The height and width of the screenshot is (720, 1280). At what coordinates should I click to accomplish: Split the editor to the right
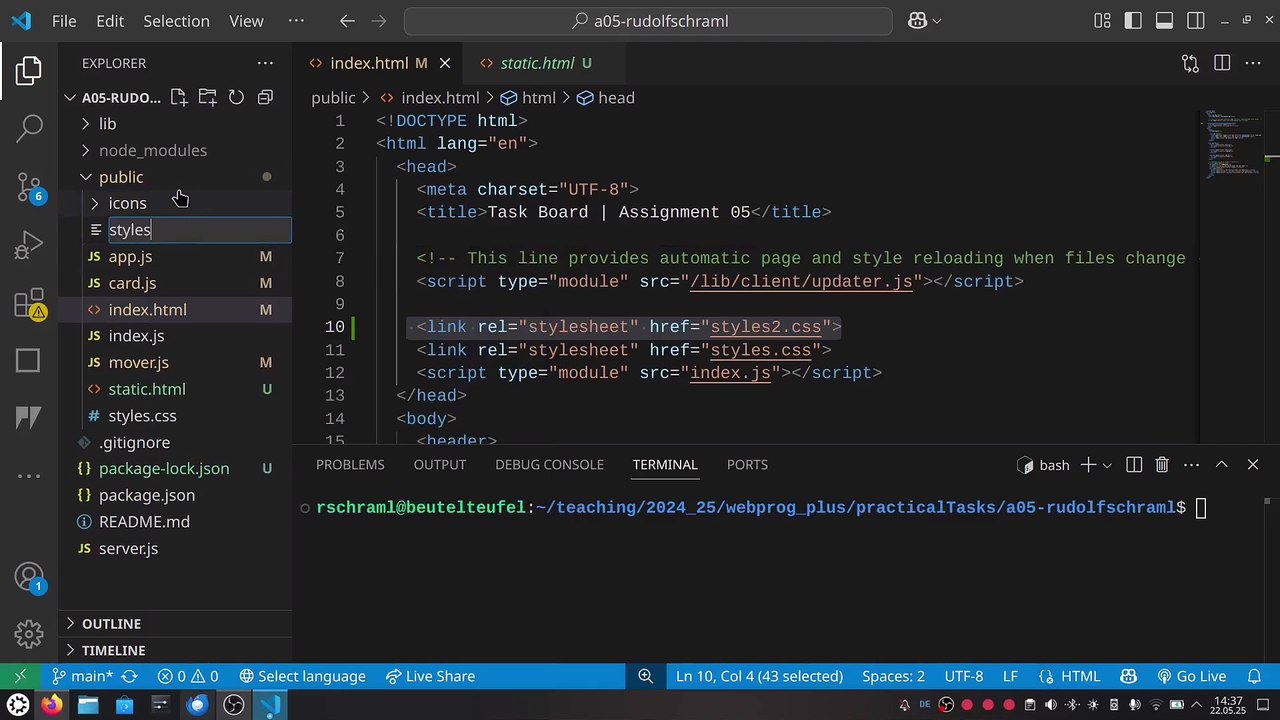[1222, 63]
